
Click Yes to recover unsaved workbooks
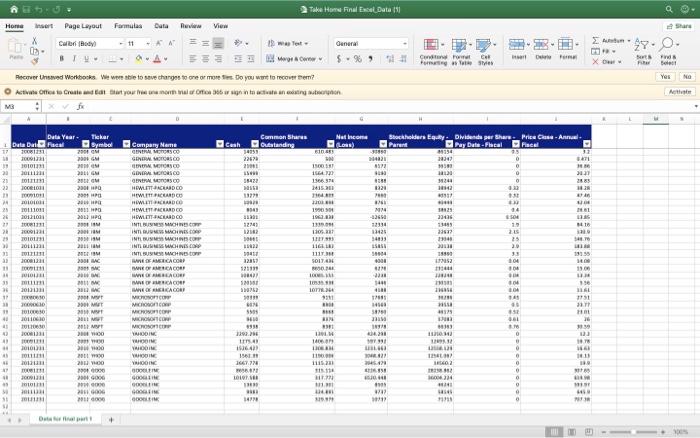[665, 77]
